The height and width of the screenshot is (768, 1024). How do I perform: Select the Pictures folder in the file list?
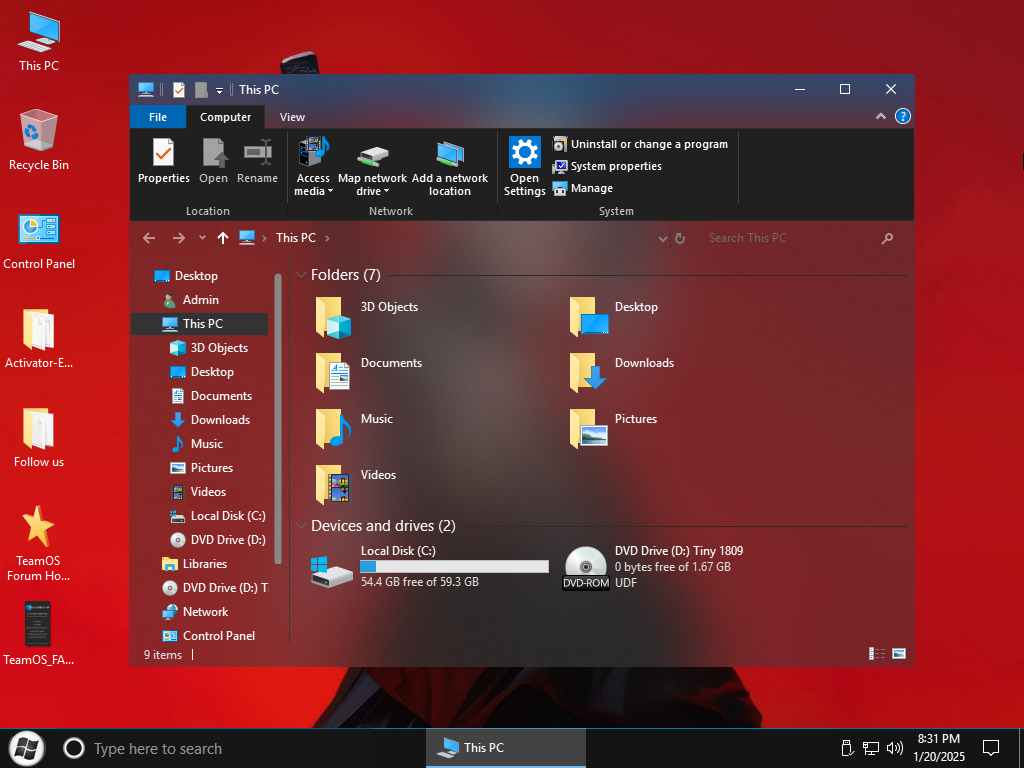click(613, 430)
